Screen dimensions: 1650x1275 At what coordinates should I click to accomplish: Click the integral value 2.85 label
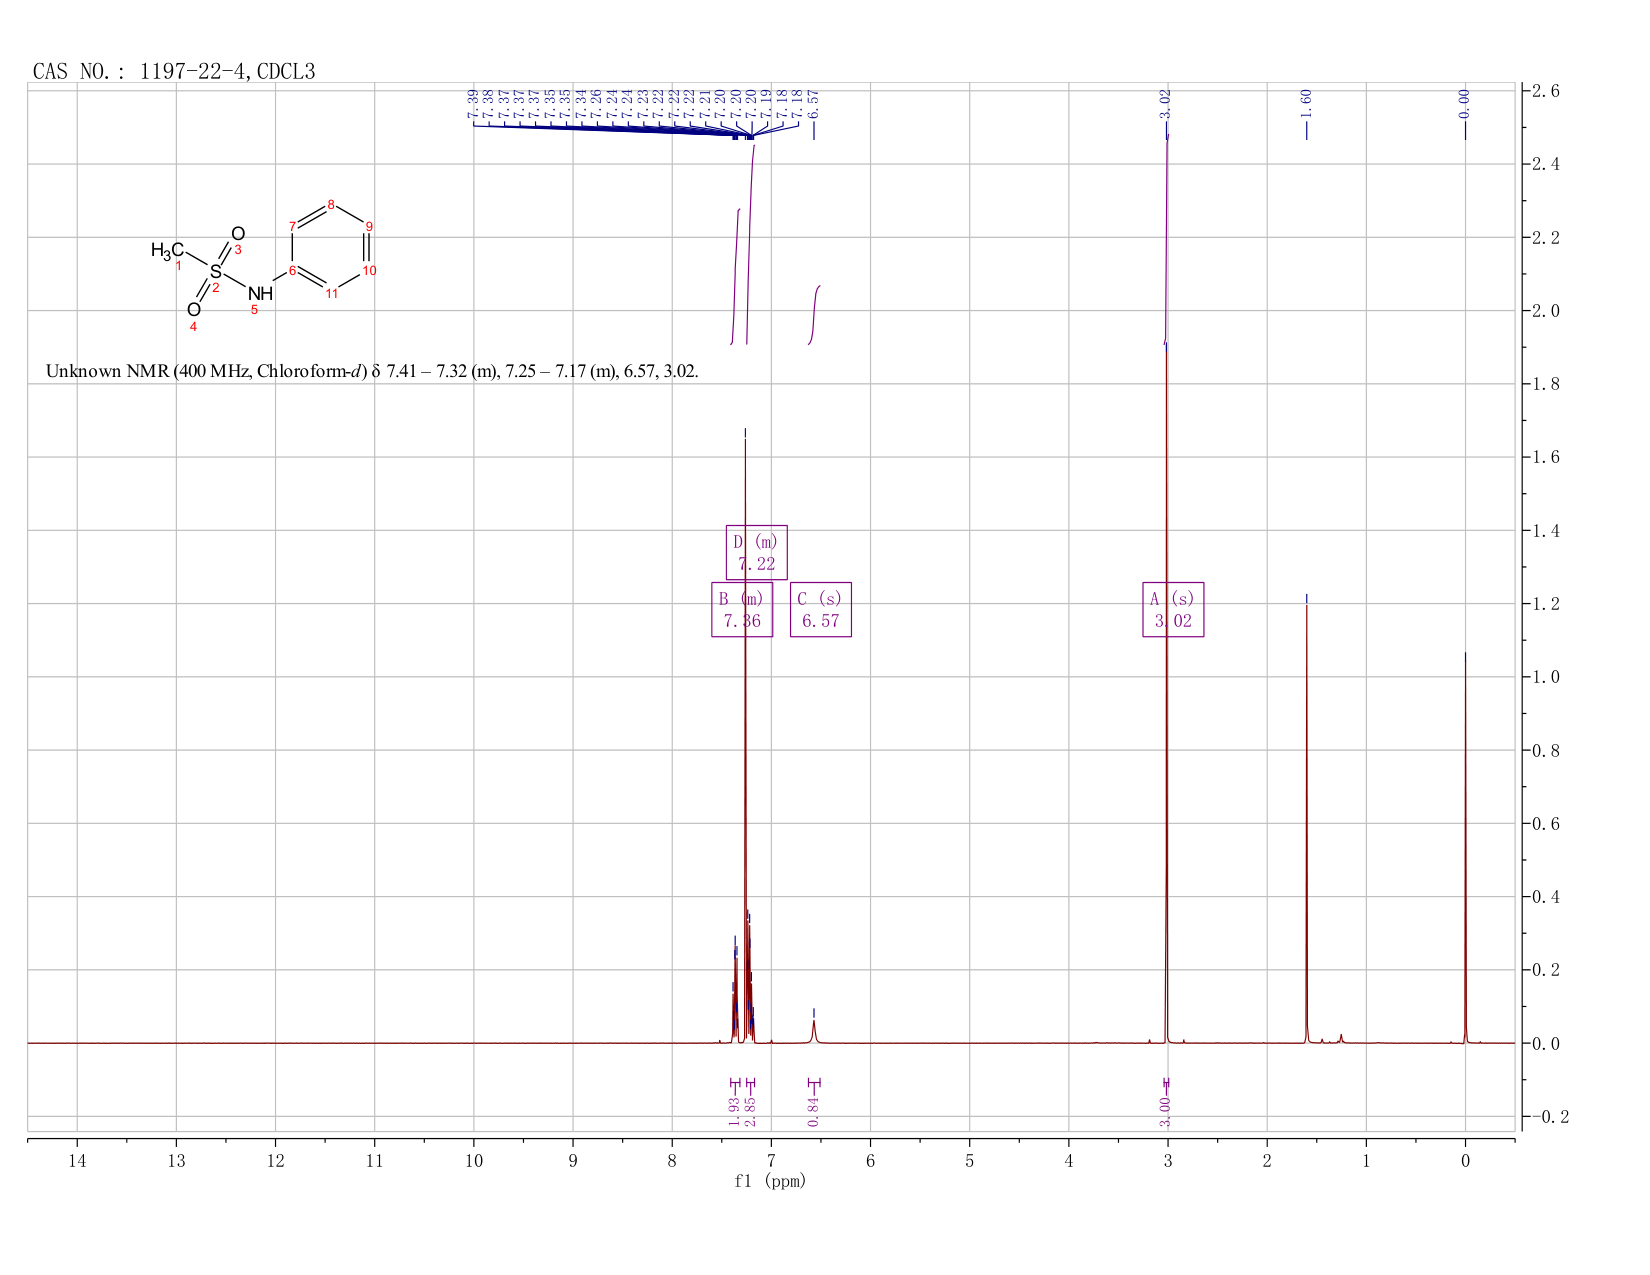[x=750, y=1111]
